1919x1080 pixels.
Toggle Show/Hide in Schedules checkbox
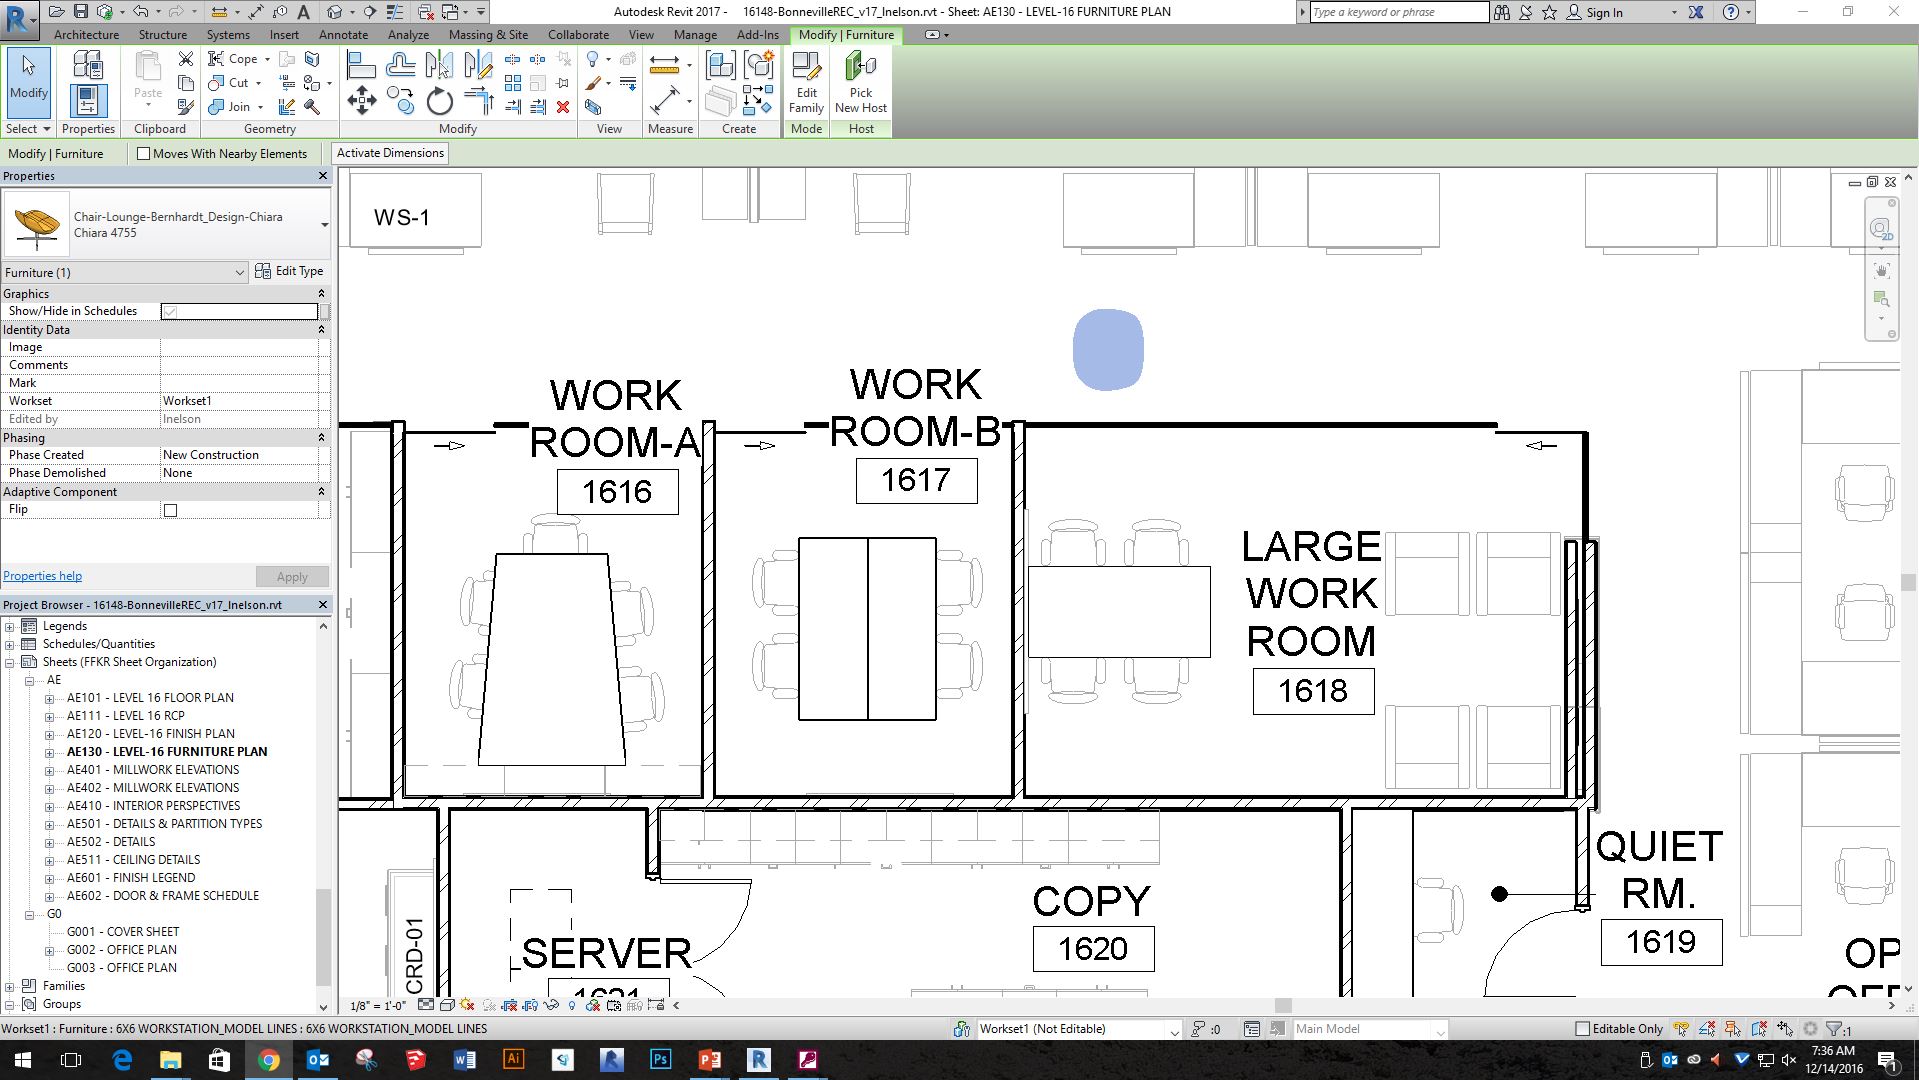pyautogui.click(x=169, y=310)
